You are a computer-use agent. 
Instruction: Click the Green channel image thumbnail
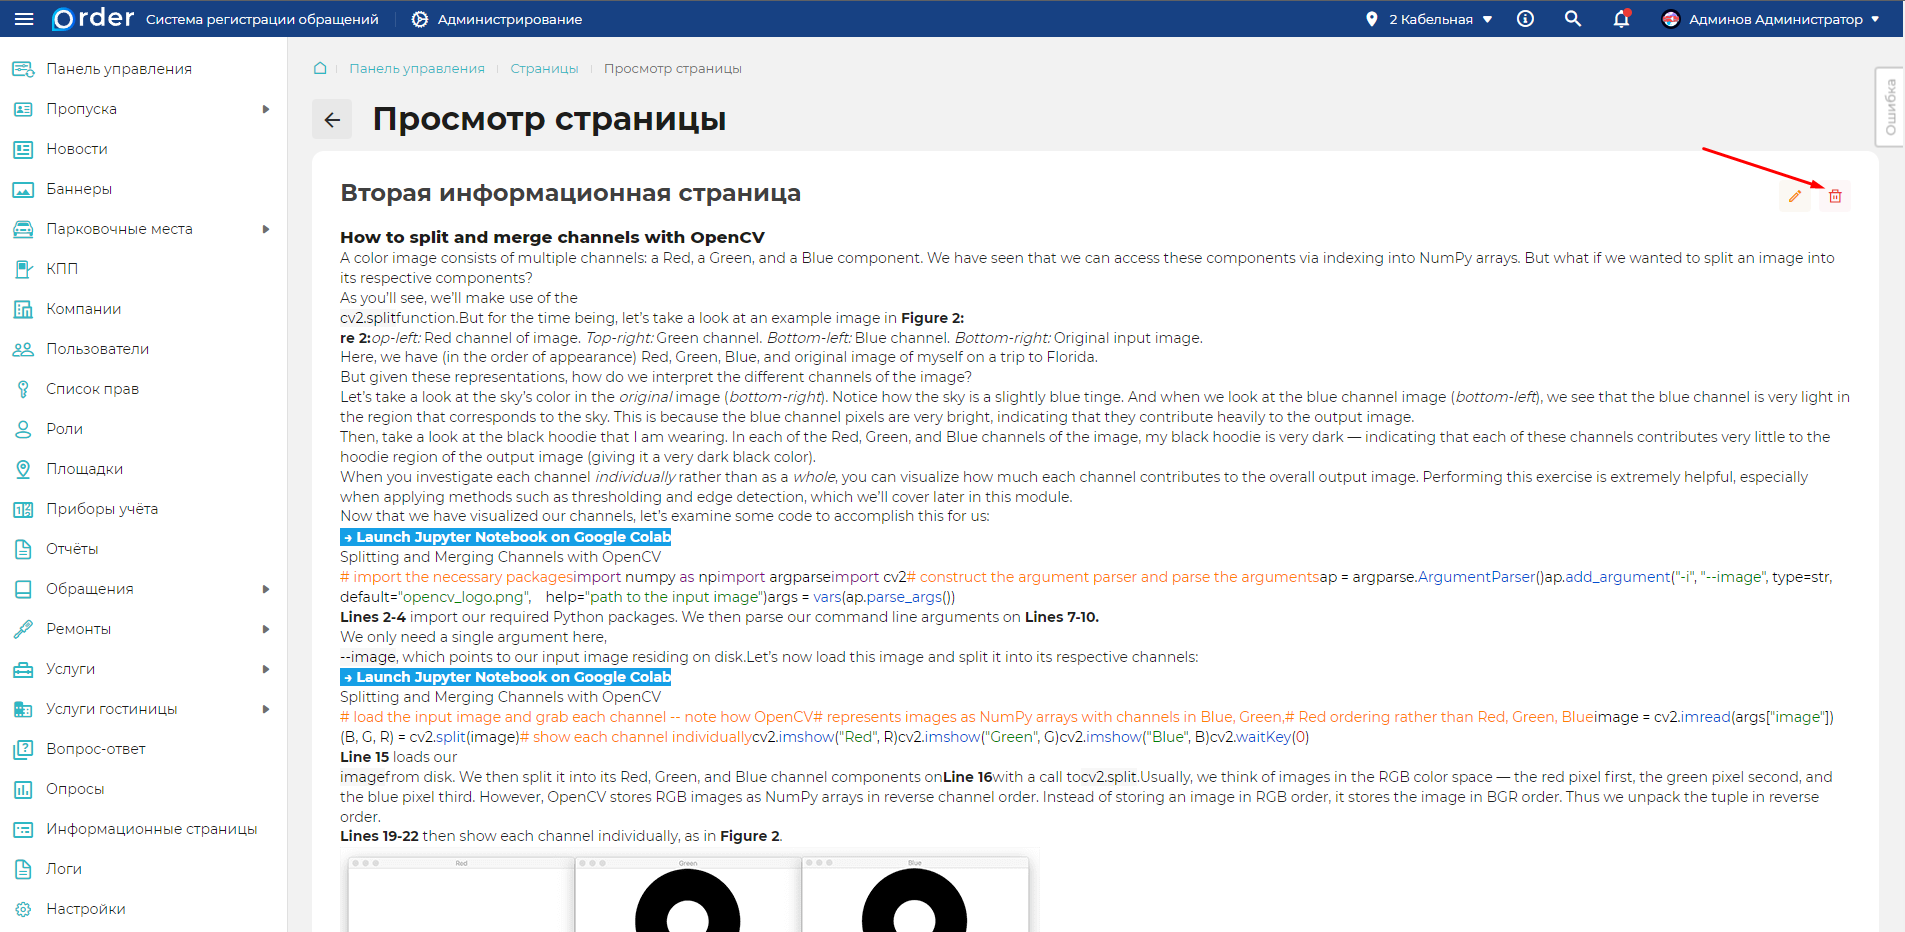686,895
